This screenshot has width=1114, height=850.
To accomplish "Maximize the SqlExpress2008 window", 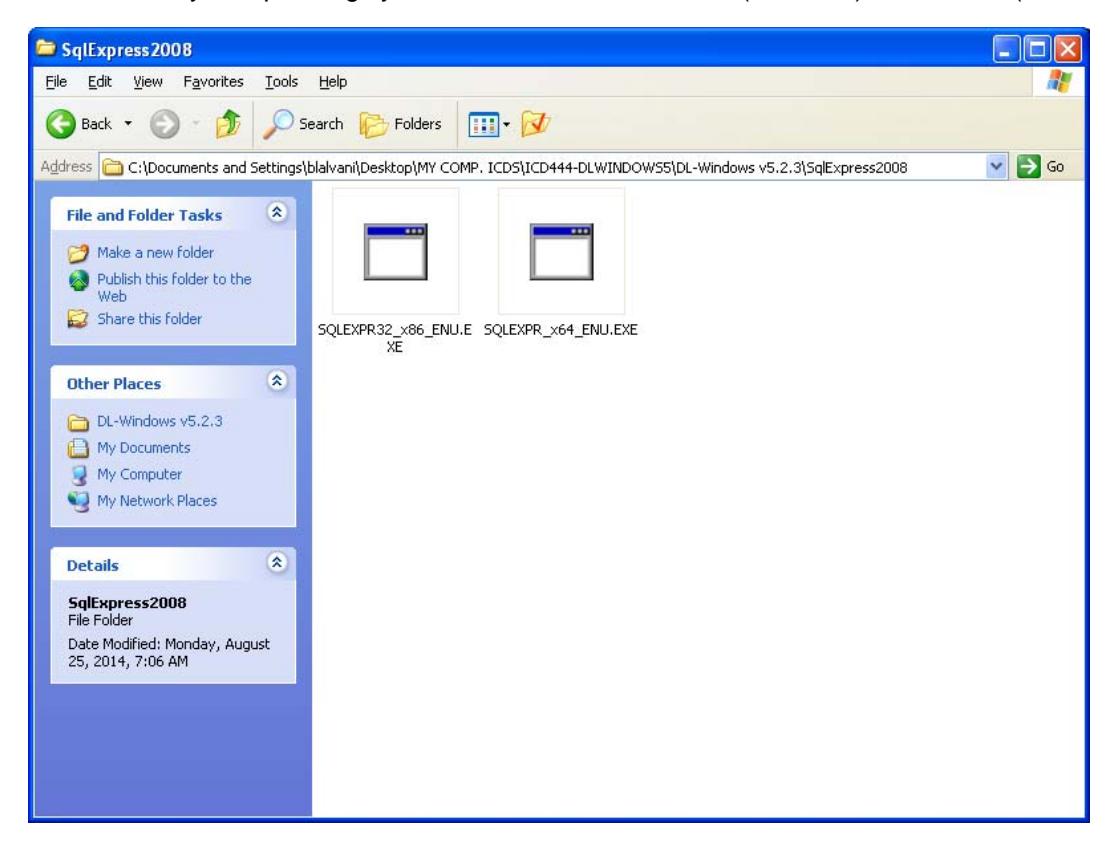I will (1037, 49).
